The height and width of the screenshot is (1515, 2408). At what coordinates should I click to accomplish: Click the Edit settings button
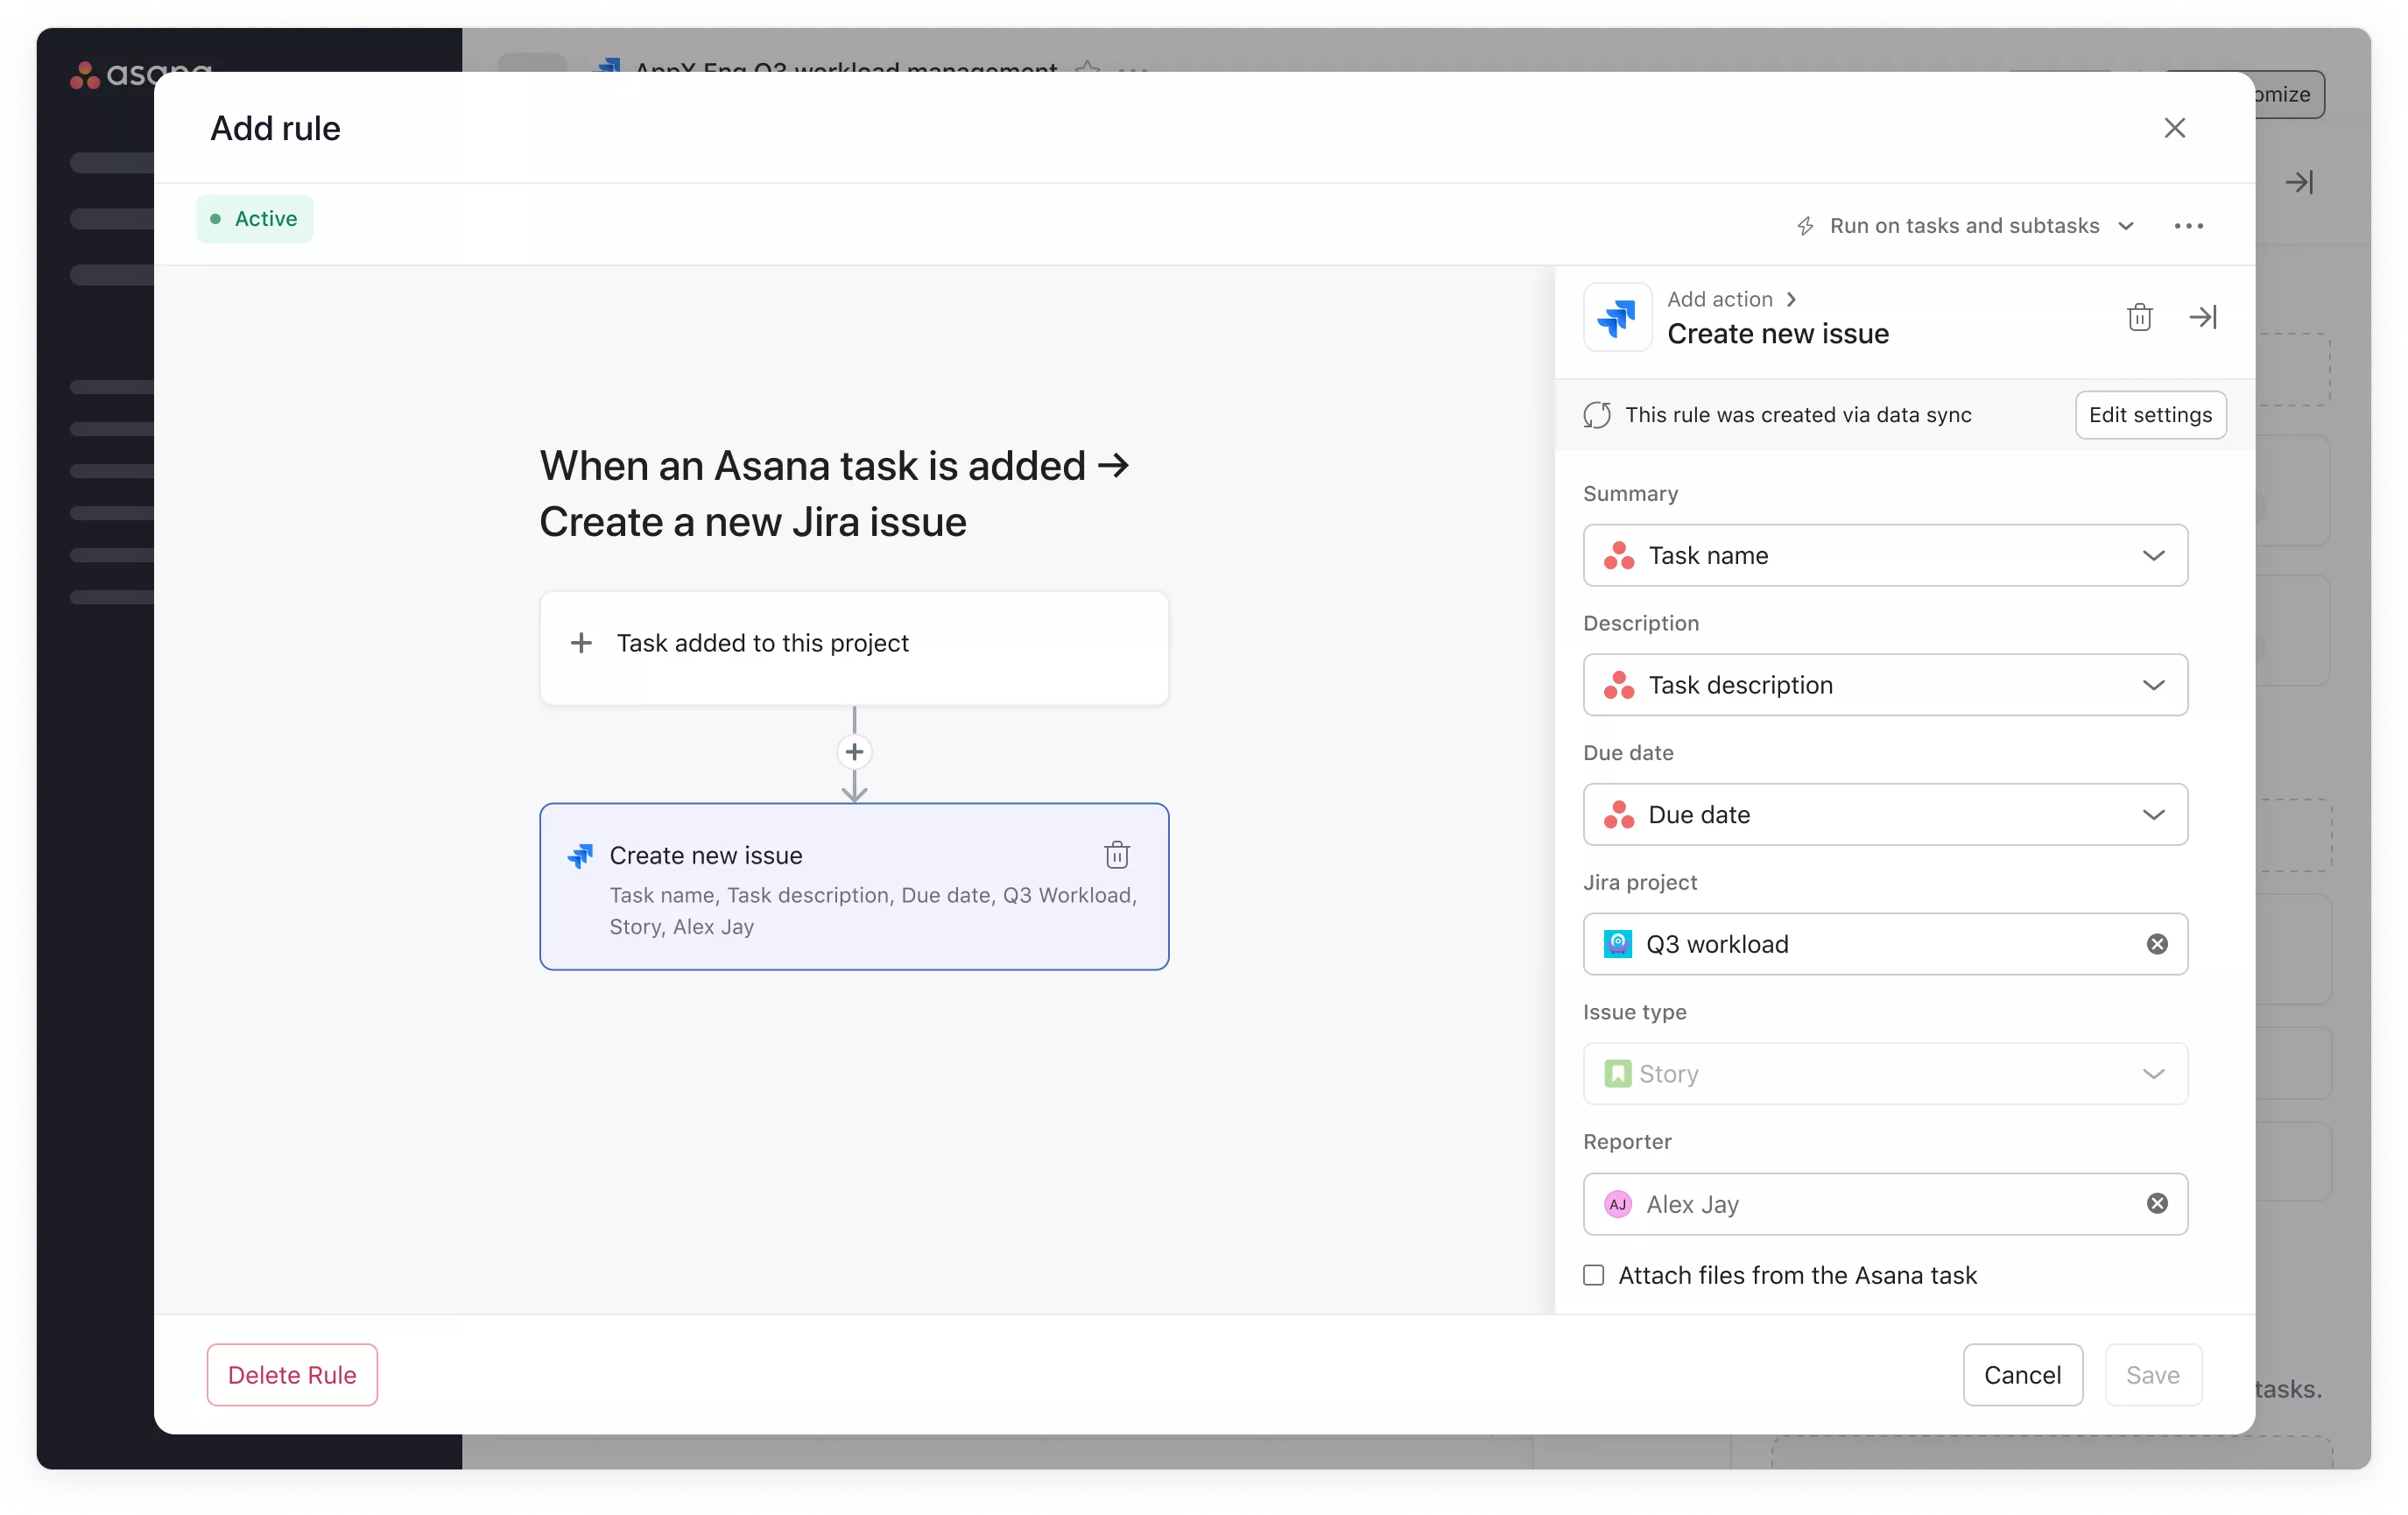pos(2149,415)
